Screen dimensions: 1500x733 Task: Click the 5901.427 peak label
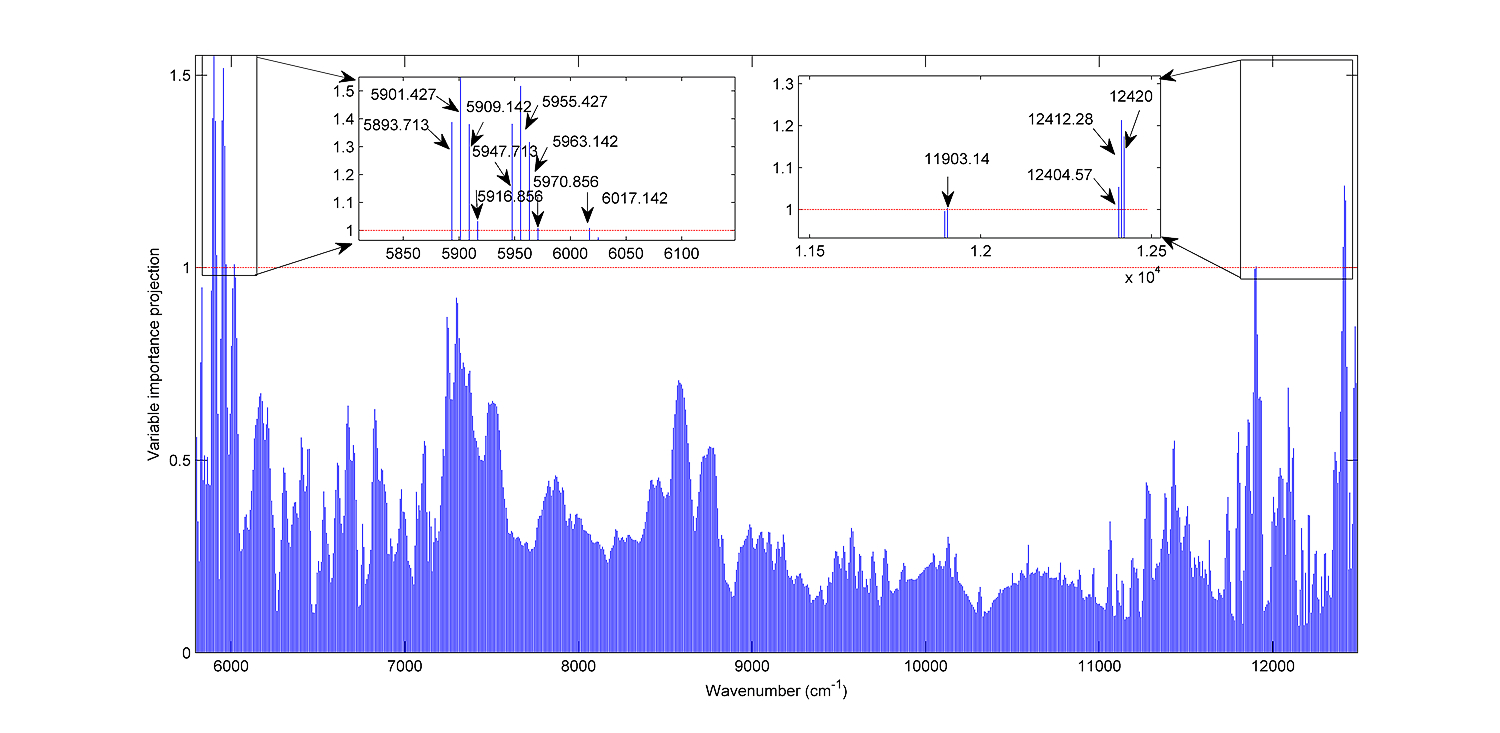(403, 95)
